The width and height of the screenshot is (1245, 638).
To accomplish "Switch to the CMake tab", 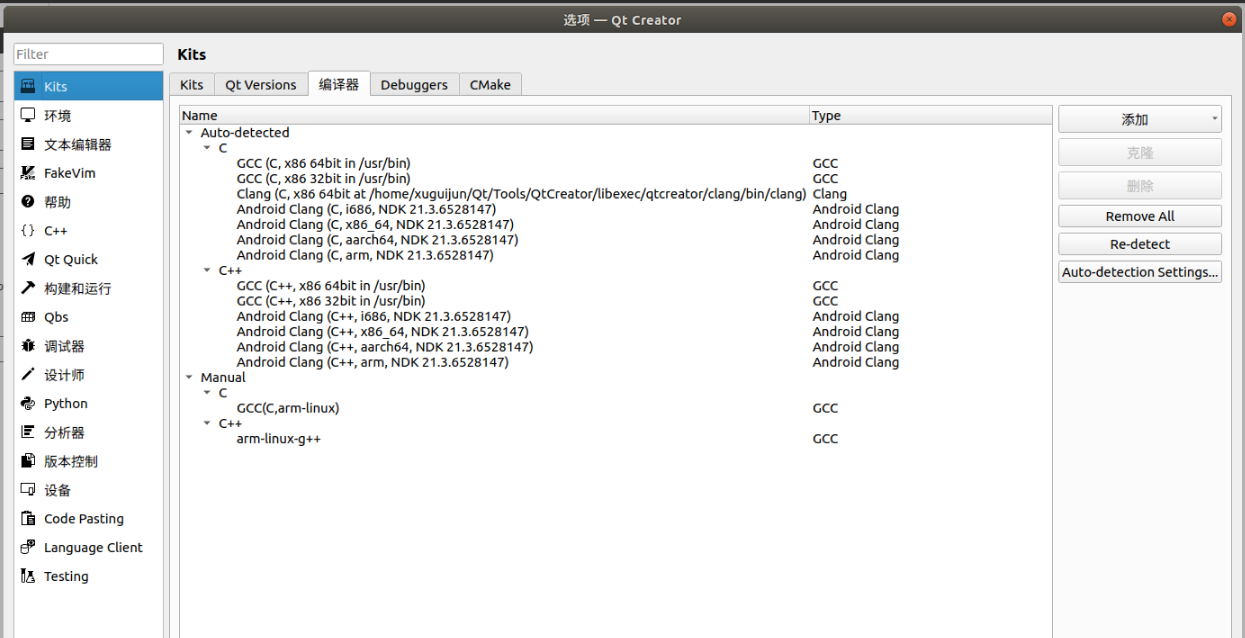I will [x=490, y=84].
